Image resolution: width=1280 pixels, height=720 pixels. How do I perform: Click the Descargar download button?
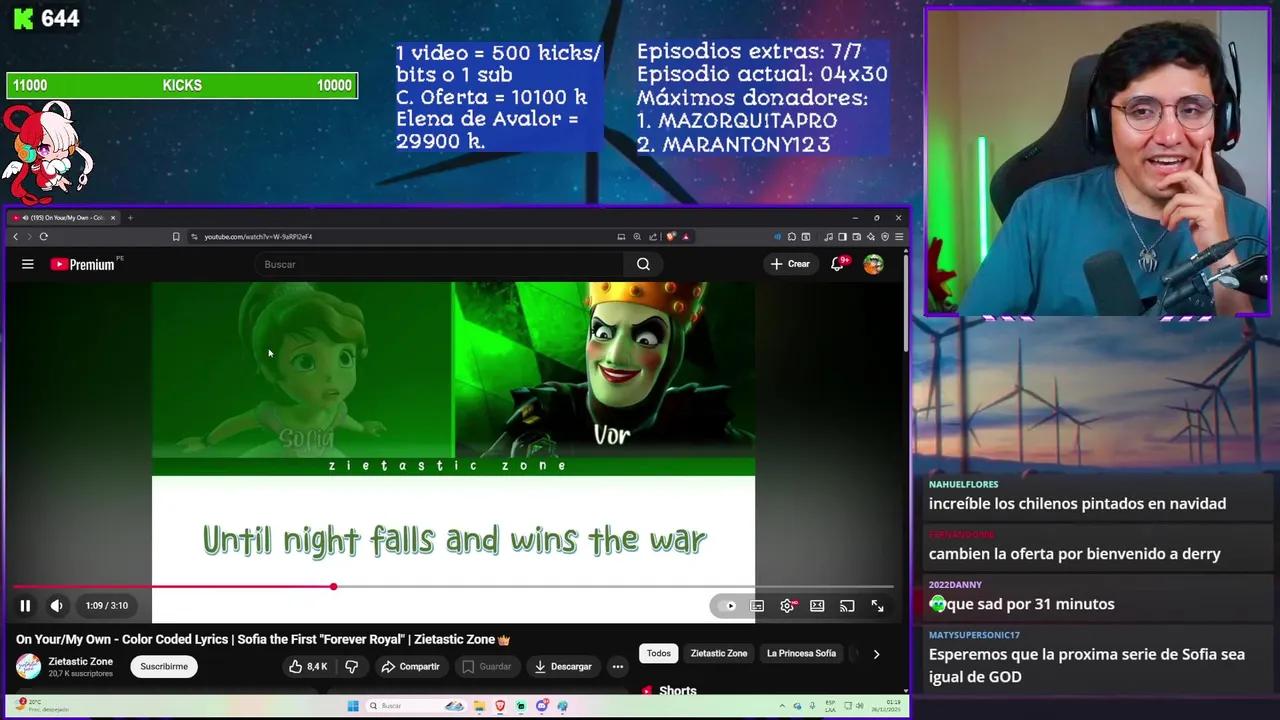tap(563, 666)
